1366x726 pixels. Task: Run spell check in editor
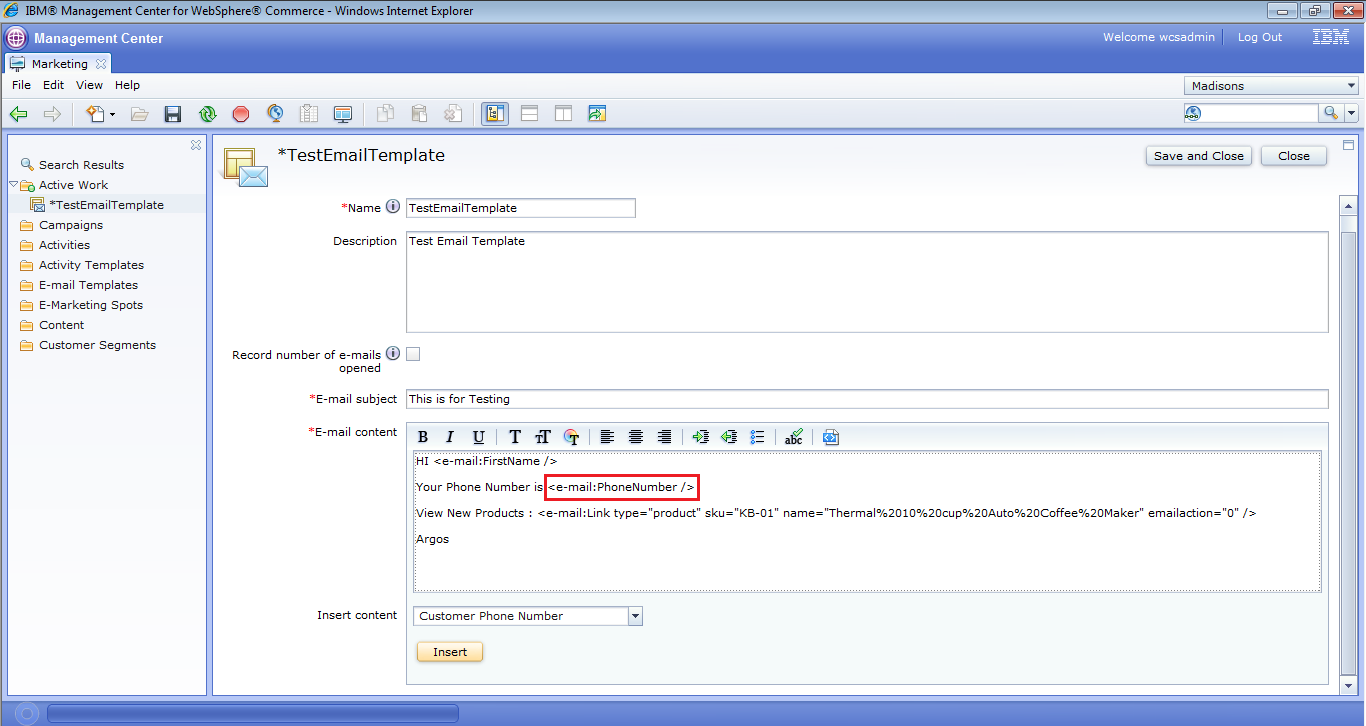point(794,437)
